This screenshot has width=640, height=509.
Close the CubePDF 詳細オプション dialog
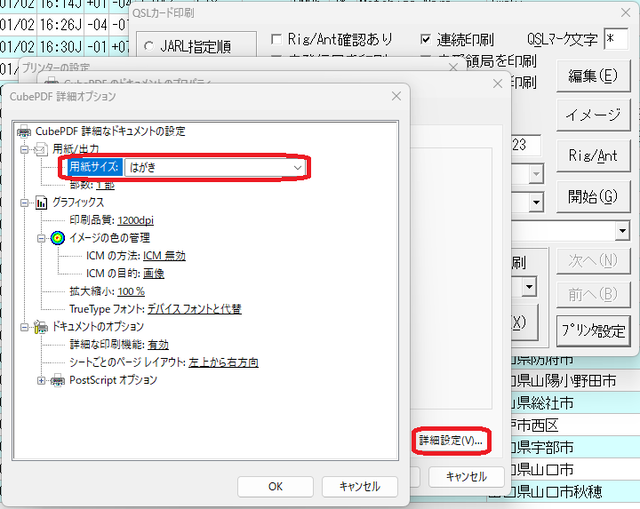click(x=396, y=96)
